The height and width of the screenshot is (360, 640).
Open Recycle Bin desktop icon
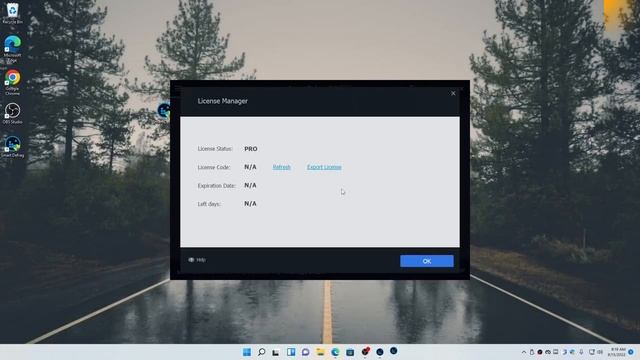[12, 13]
